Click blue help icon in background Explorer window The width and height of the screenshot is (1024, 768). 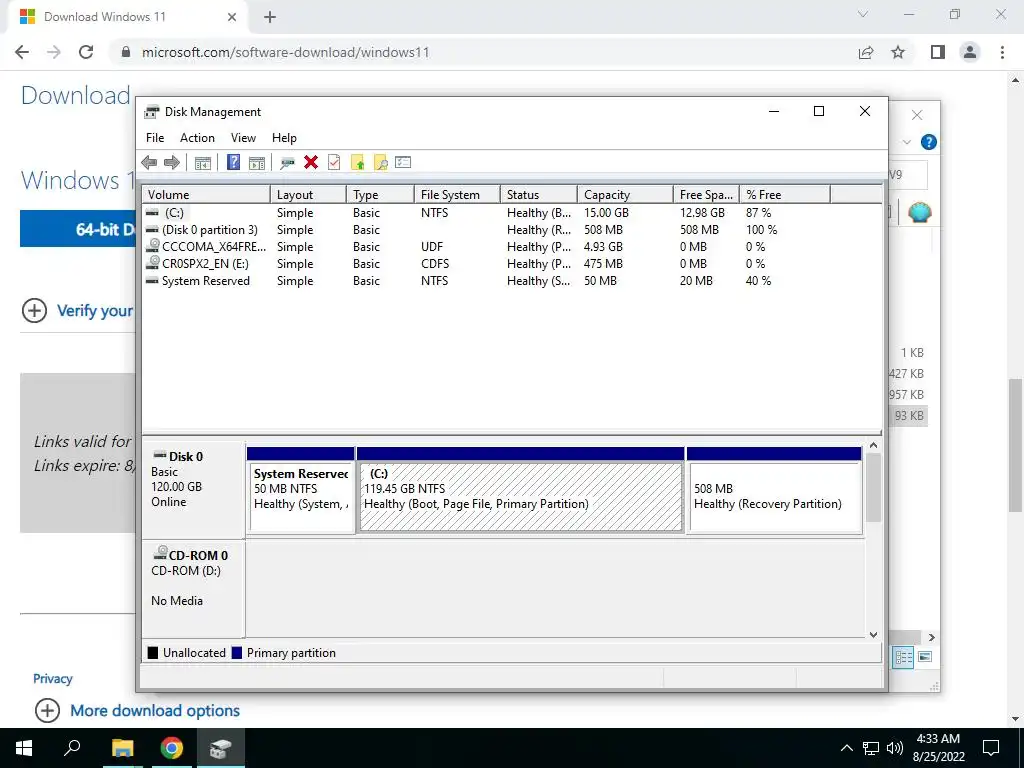click(x=929, y=142)
